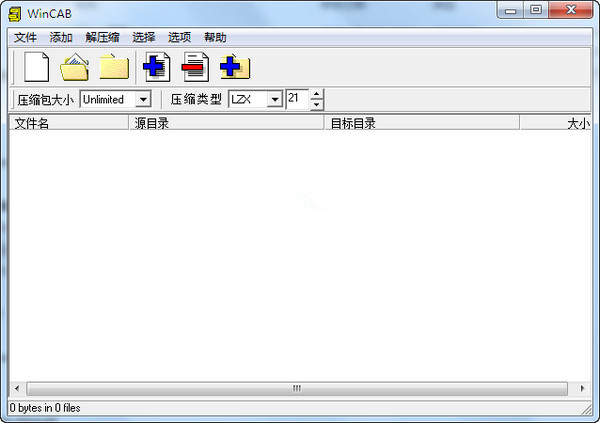Viewport: 600px width, 423px height.
Task: Click the New archive blank page icon
Action: 36,67
